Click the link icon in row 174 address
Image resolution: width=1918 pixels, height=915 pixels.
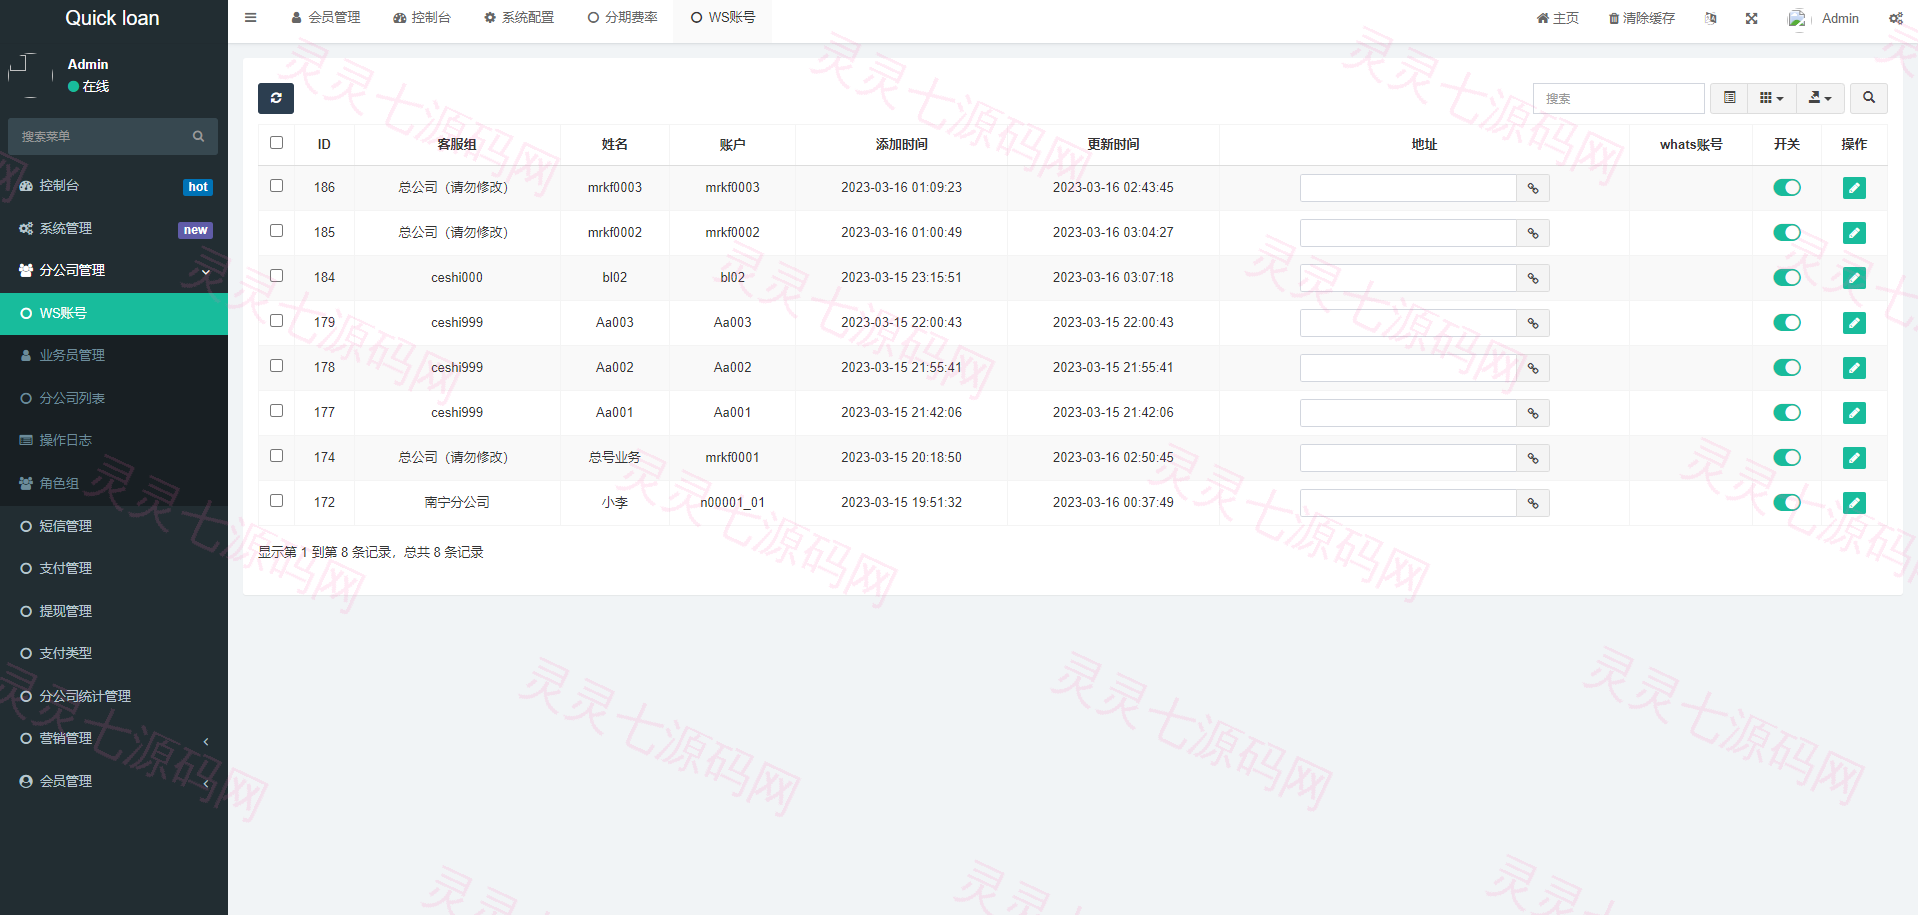click(x=1533, y=458)
